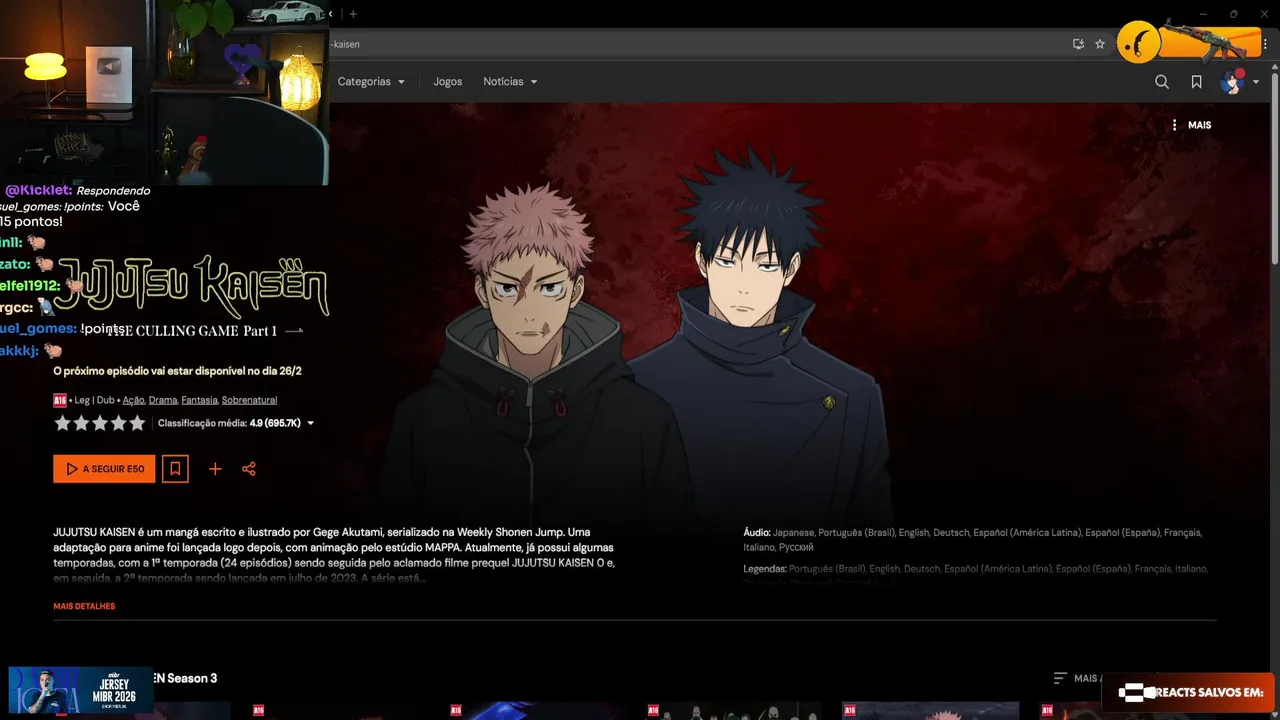The image size is (1280, 720).
Task: Add series to watchlist bookmark button
Action: 175,469
